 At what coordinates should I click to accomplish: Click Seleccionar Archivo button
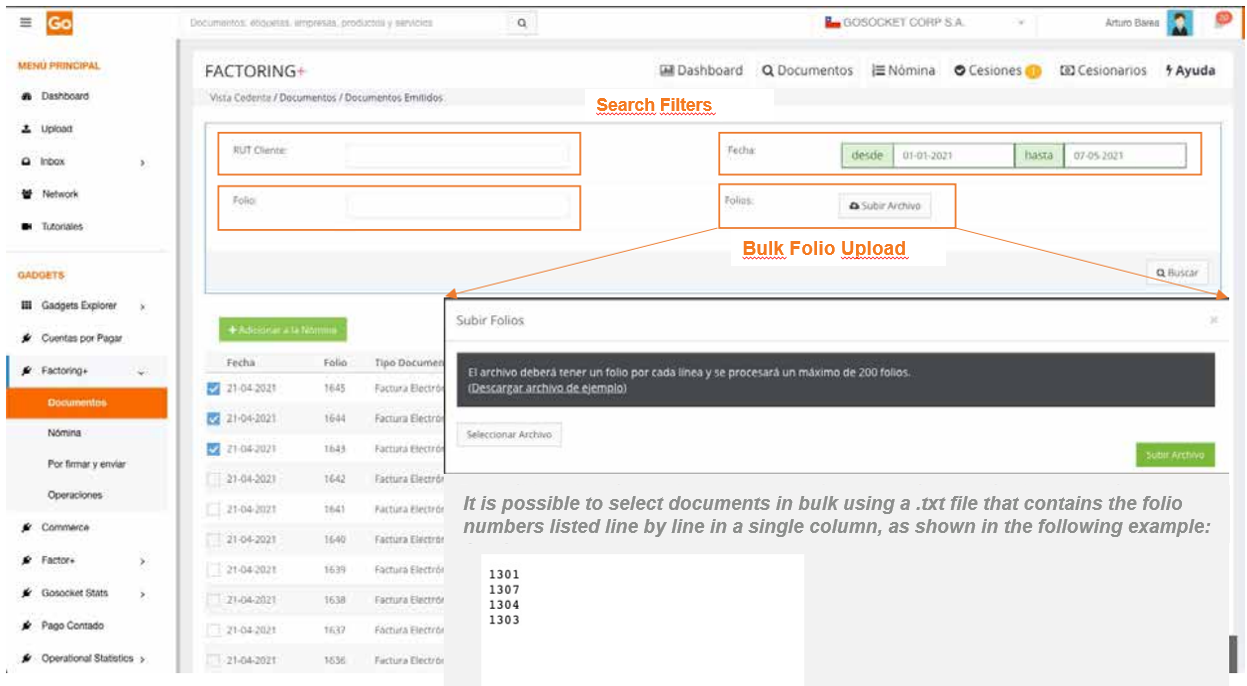coord(509,435)
